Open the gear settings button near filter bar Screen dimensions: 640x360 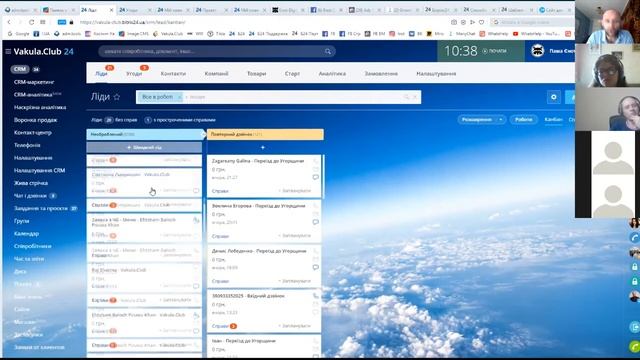[553, 97]
